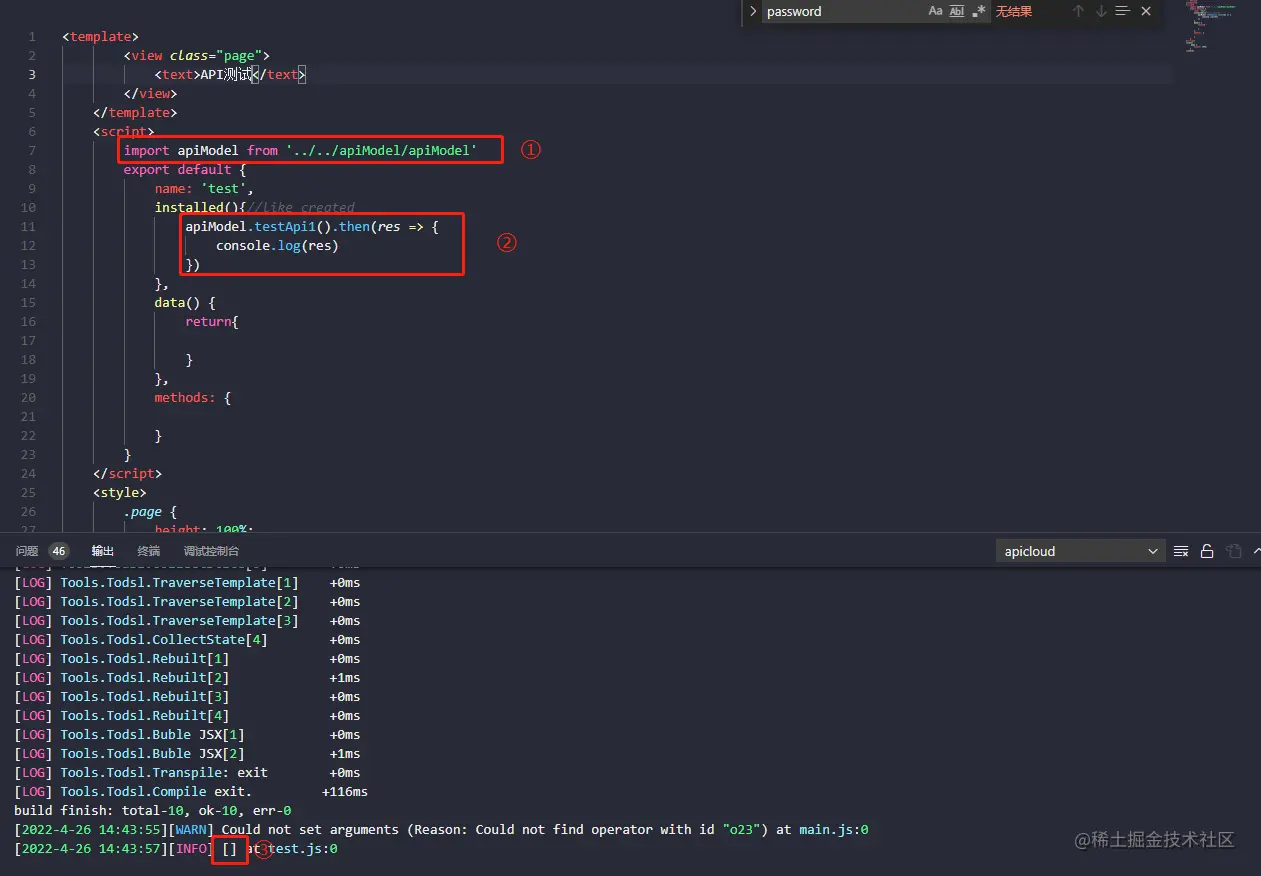Expand the replace row with the chevron
1261x876 pixels.
pos(753,11)
